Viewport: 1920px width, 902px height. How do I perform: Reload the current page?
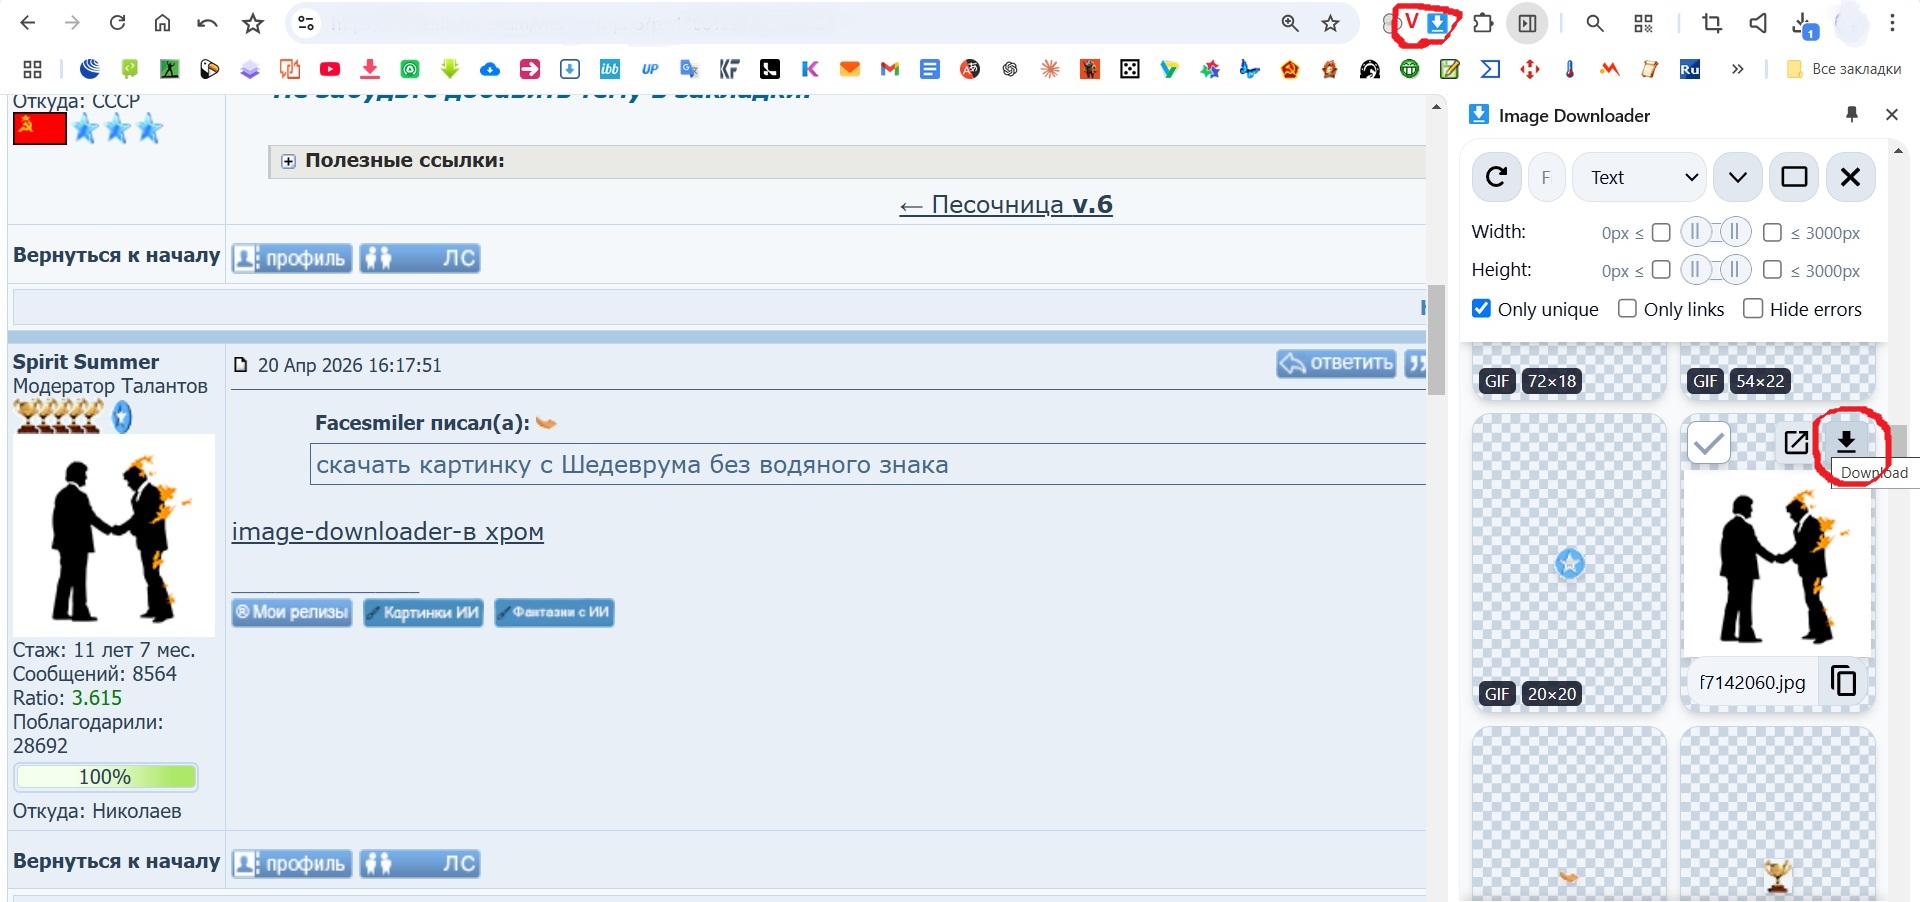pos(117,23)
